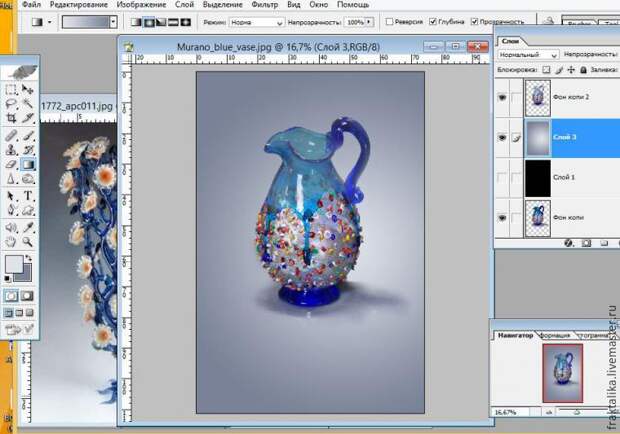Choose Diamond gradient style in options bar

point(185,22)
